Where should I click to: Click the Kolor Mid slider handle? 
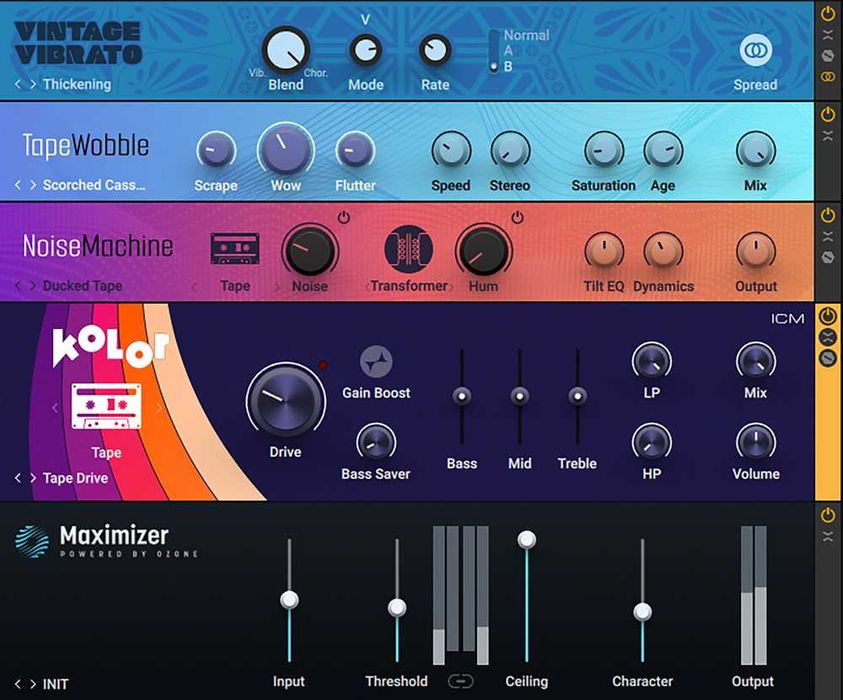point(520,396)
